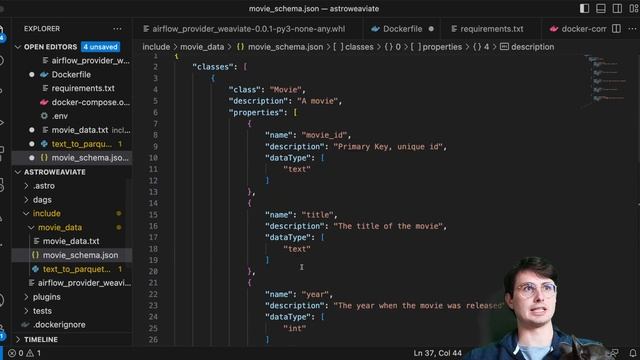The image size is (640, 360).
Task: Toggle bottom panel layout icon
Action: (600, 8)
